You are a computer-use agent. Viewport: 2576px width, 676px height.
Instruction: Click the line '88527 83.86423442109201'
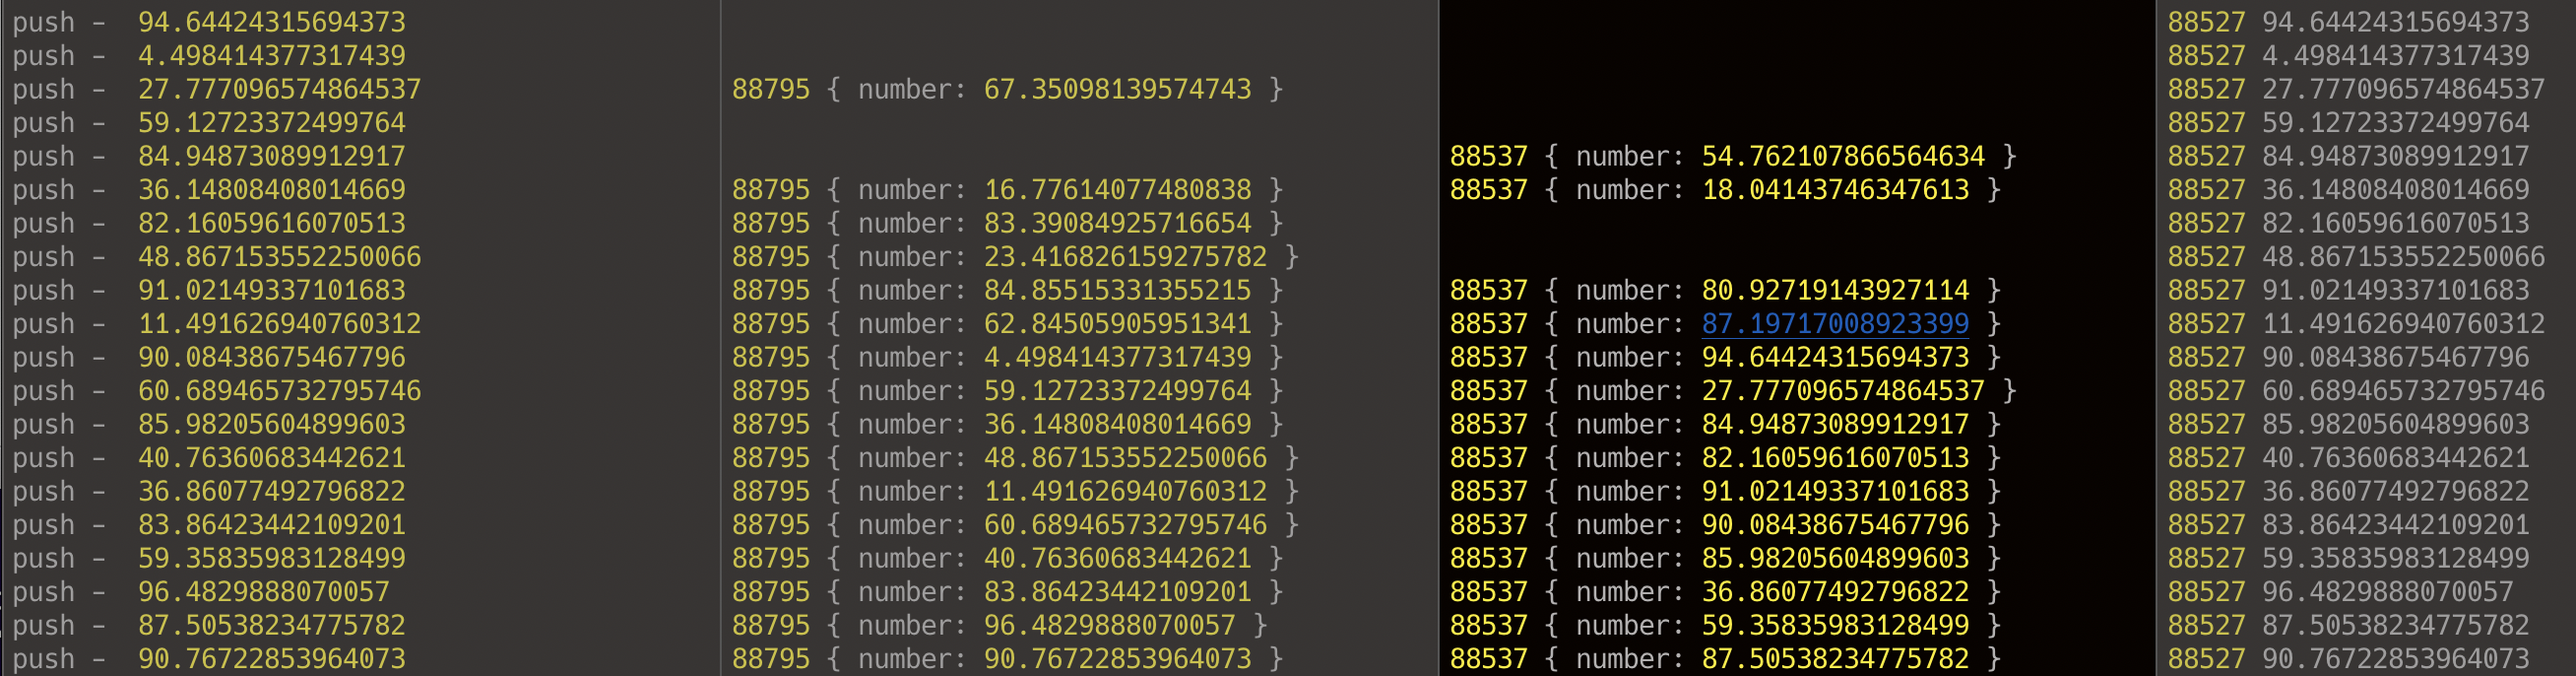(2349, 525)
